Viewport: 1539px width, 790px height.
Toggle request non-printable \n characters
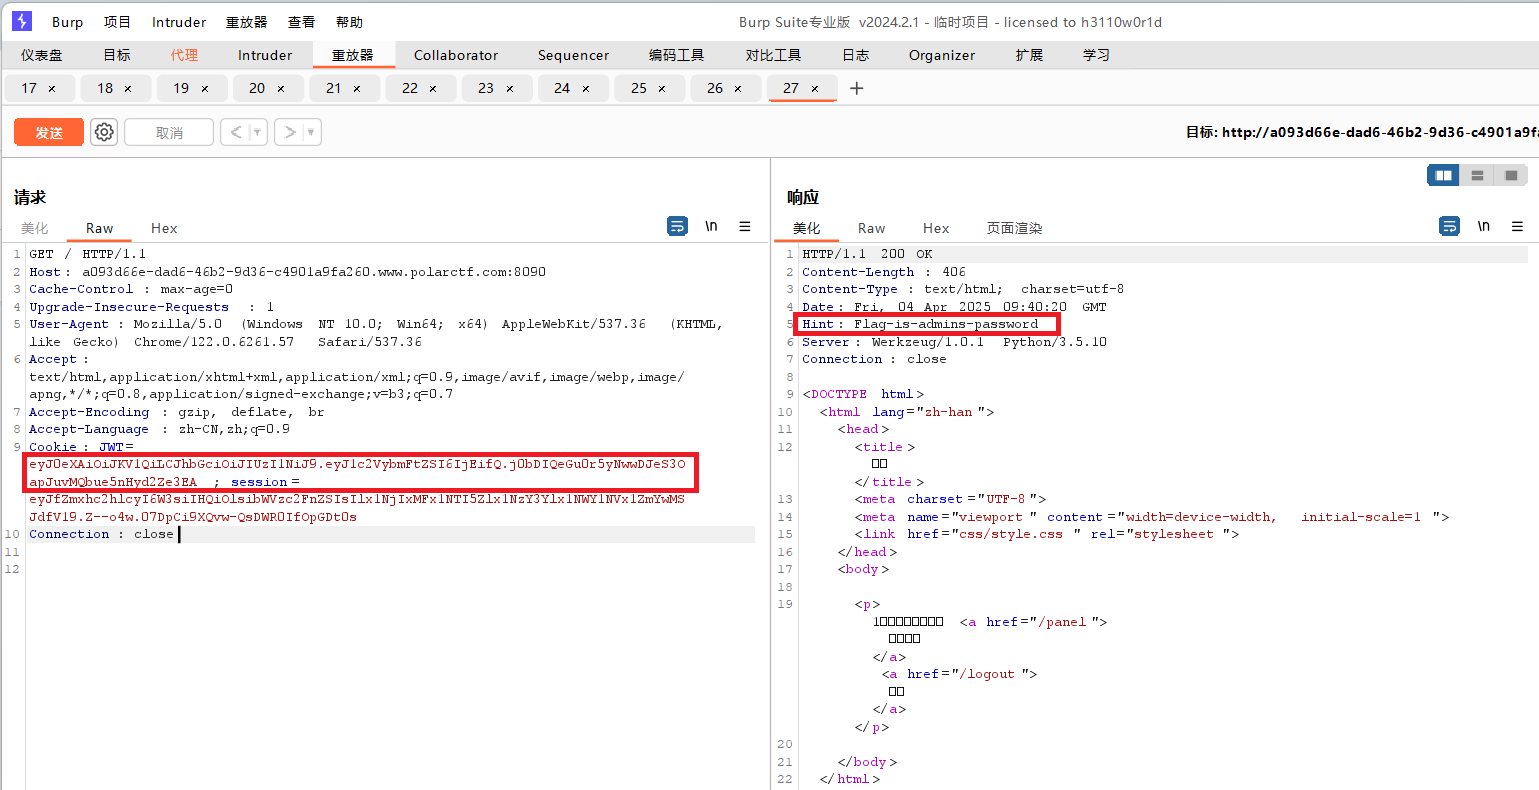coord(711,227)
